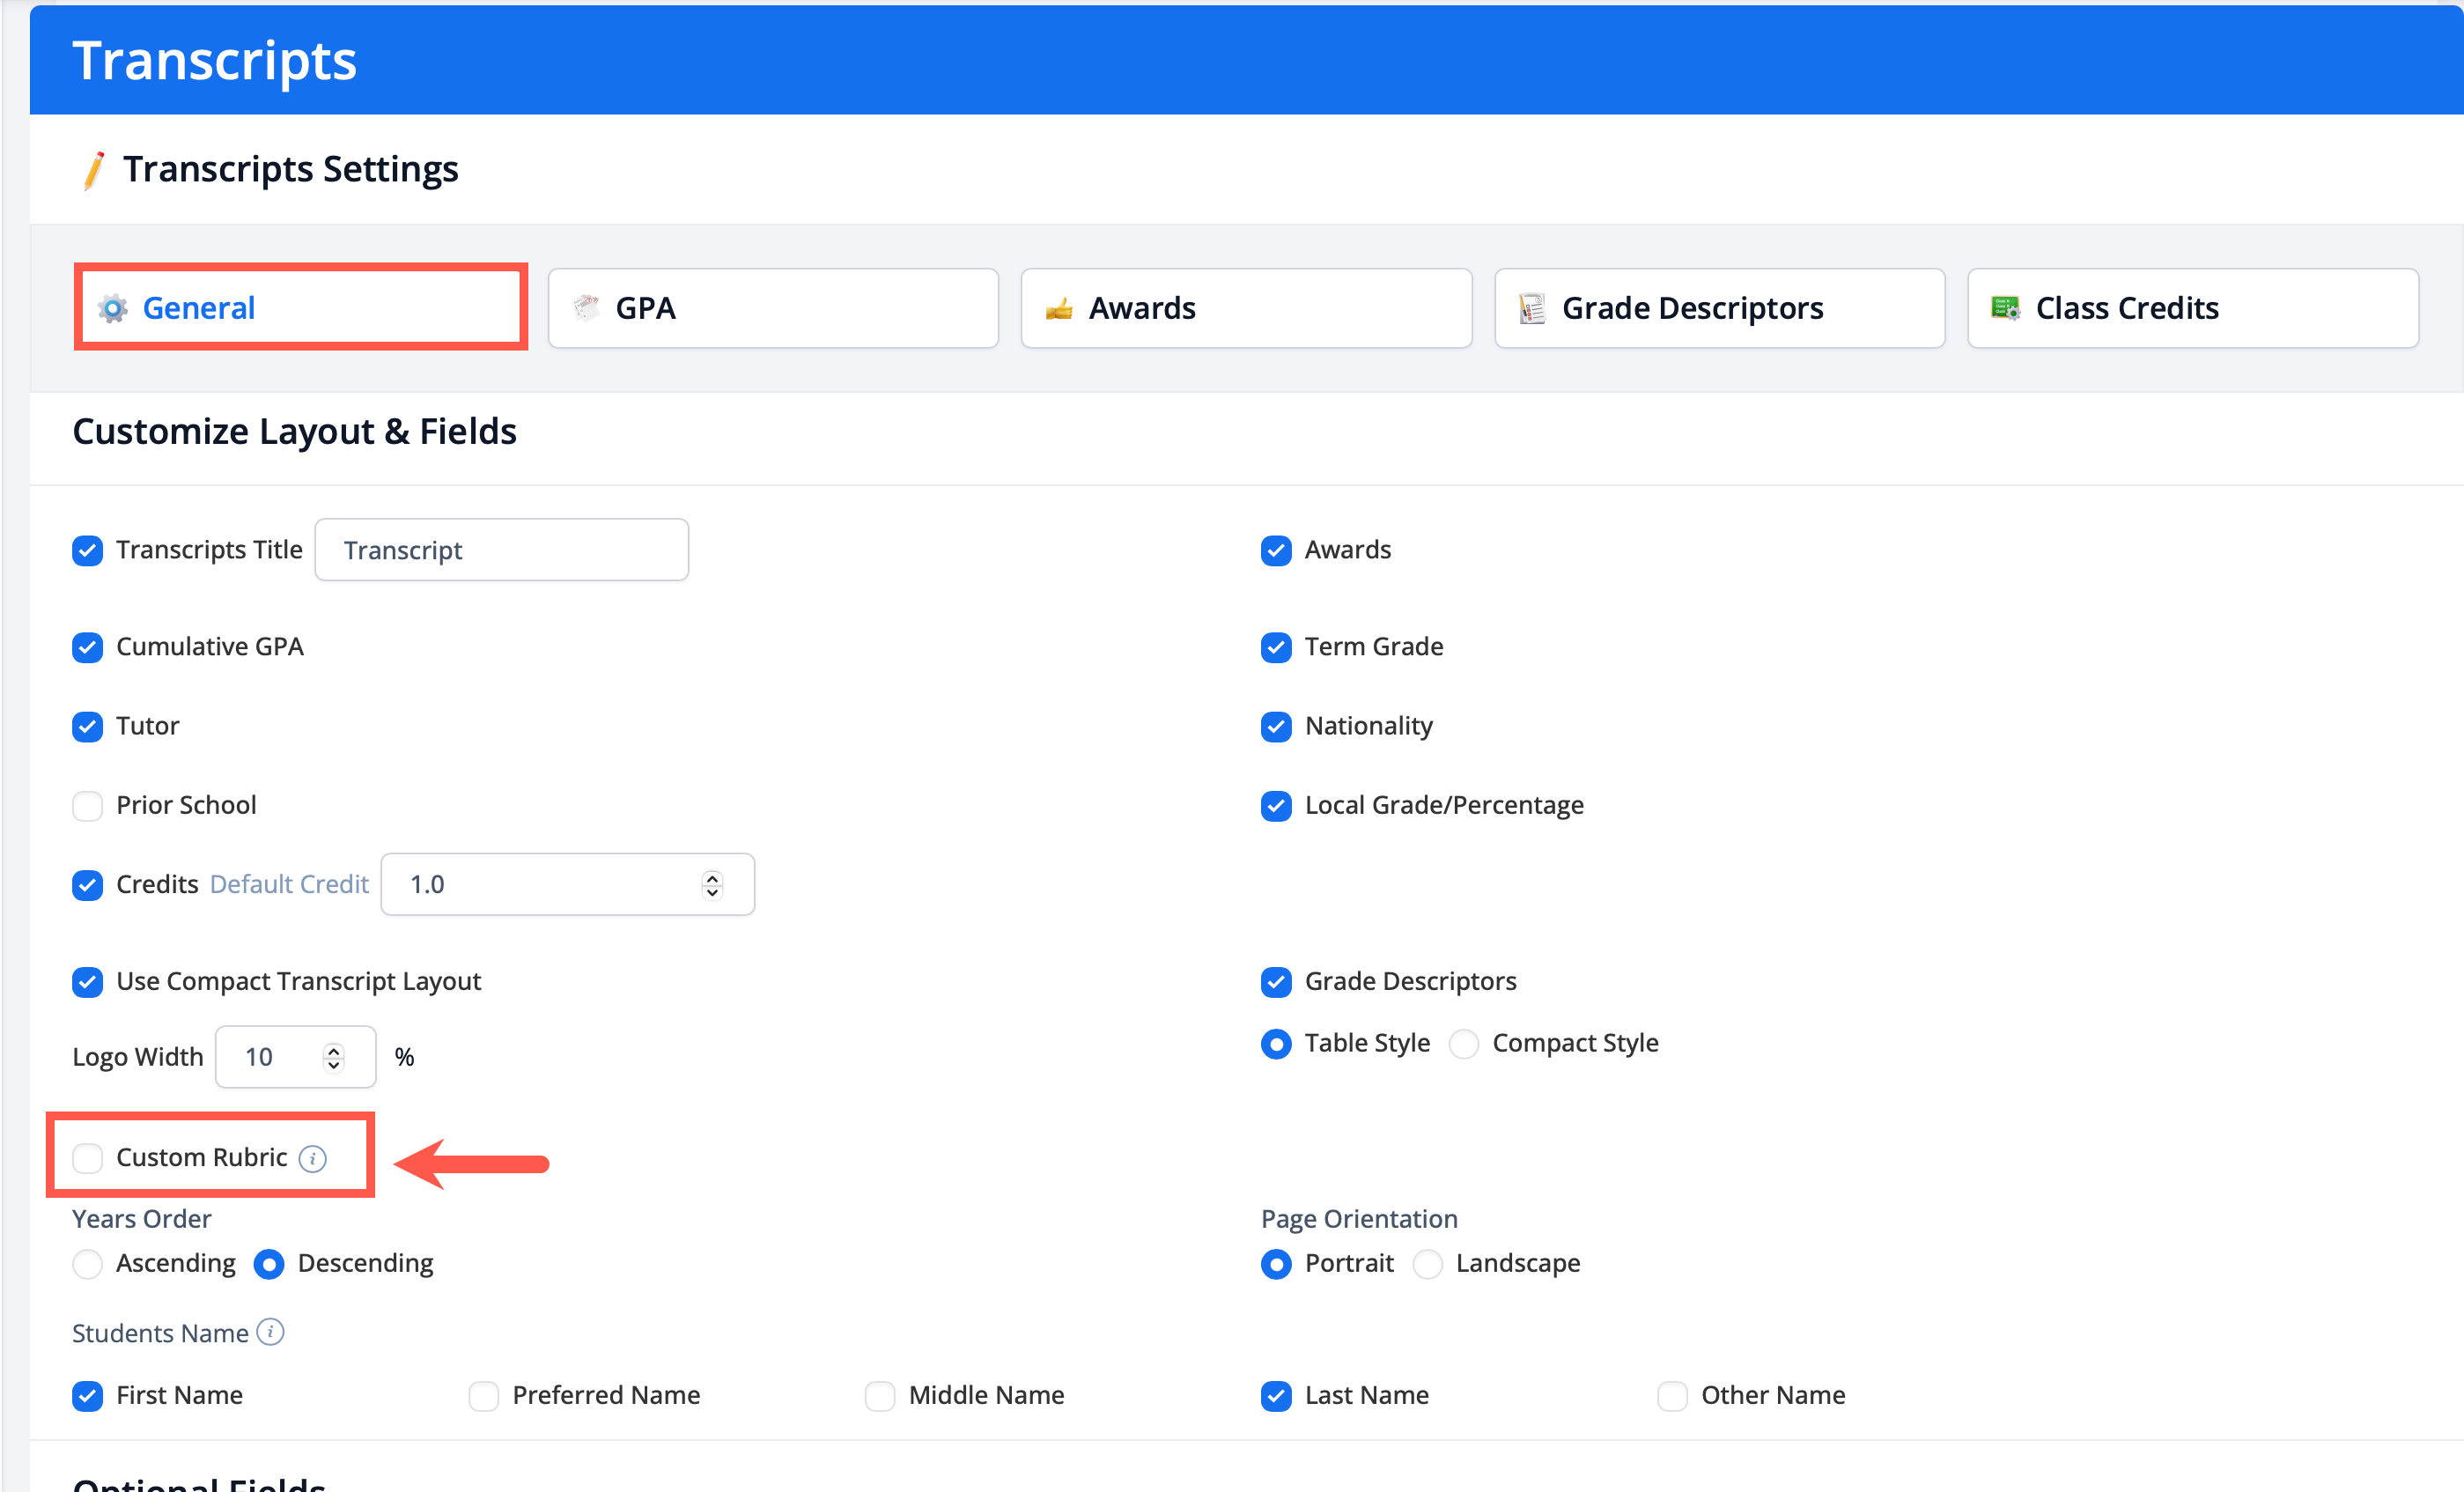The image size is (2464, 1492).
Task: Open the Class Credits tab
Action: (x=2192, y=308)
